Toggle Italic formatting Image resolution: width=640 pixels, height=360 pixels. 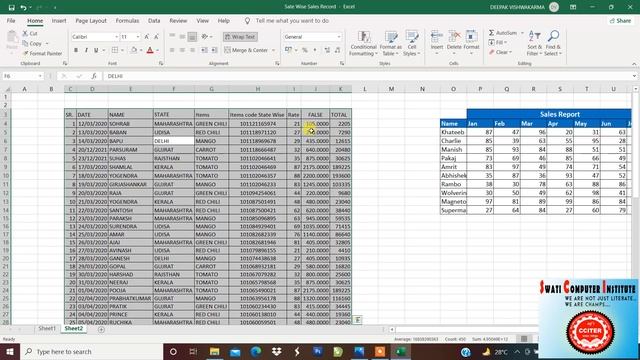[86, 50]
